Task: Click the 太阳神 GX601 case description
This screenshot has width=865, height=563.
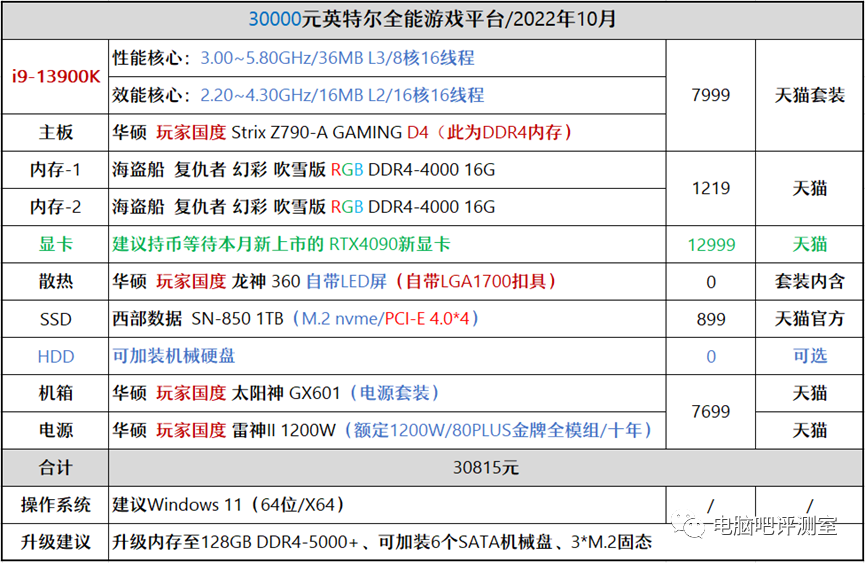Action: point(387,394)
